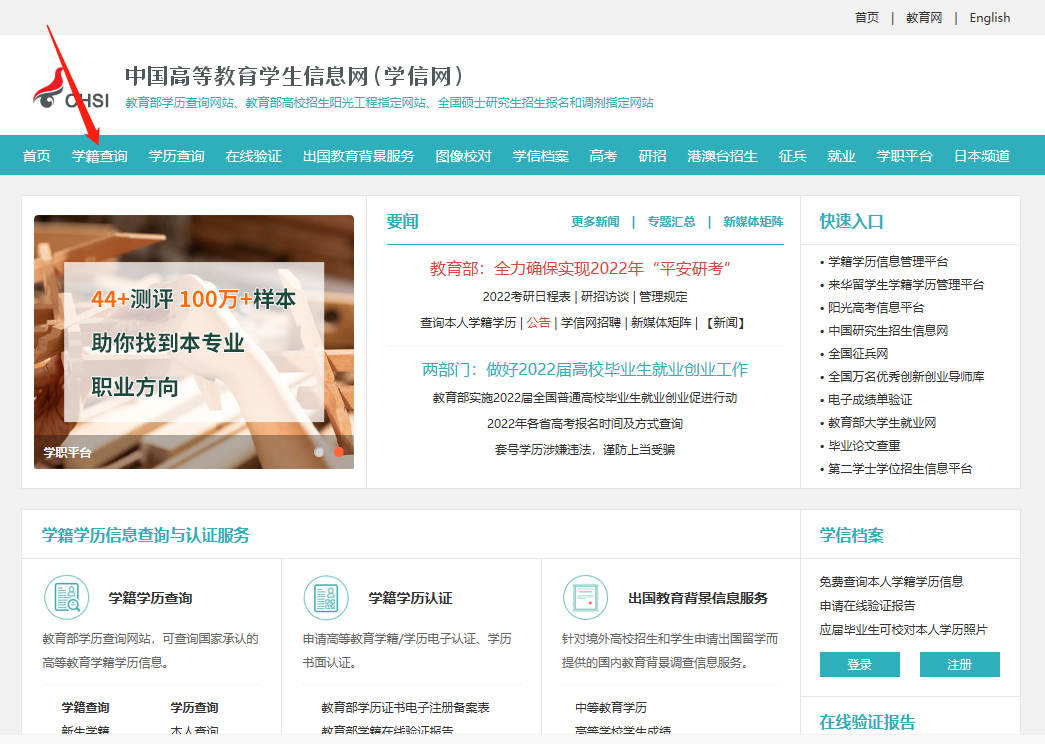Open 新媒体矩阵 link in 要闻 header
Image resolution: width=1045 pixels, height=744 pixels.
pyautogui.click(x=753, y=222)
